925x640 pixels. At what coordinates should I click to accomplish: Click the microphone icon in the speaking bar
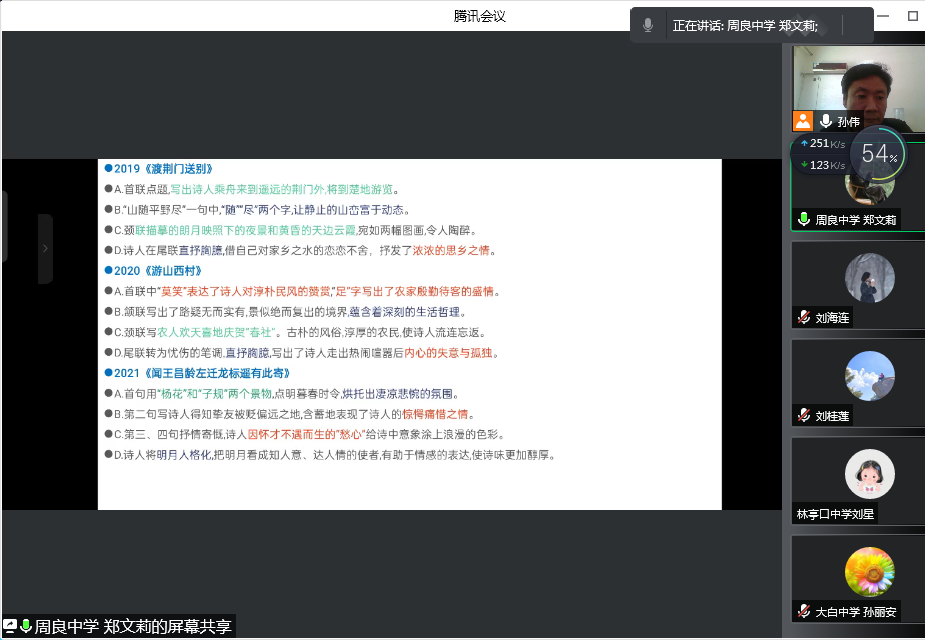(648, 25)
